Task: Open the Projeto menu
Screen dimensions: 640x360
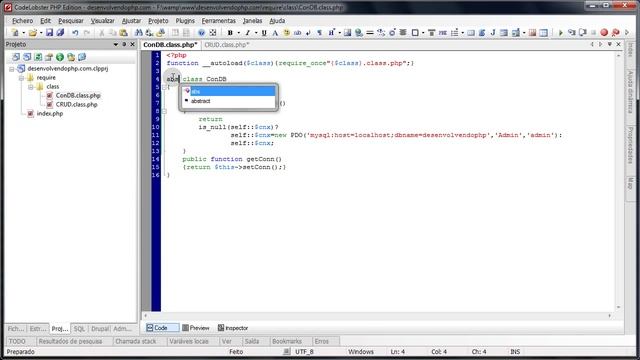Action: (x=158, y=20)
